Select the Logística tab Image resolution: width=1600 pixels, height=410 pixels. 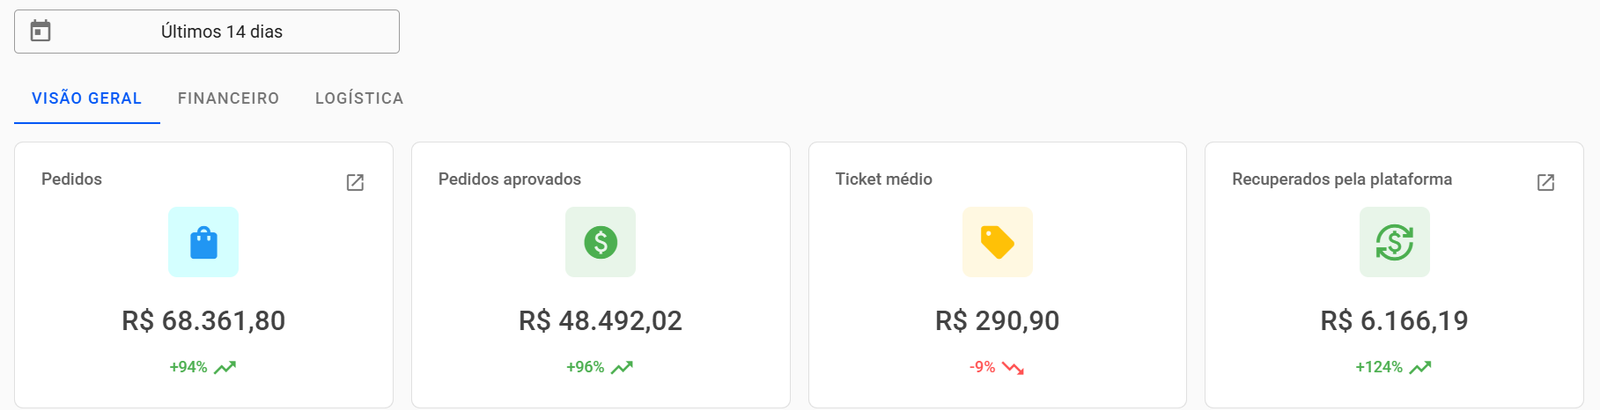point(359,98)
